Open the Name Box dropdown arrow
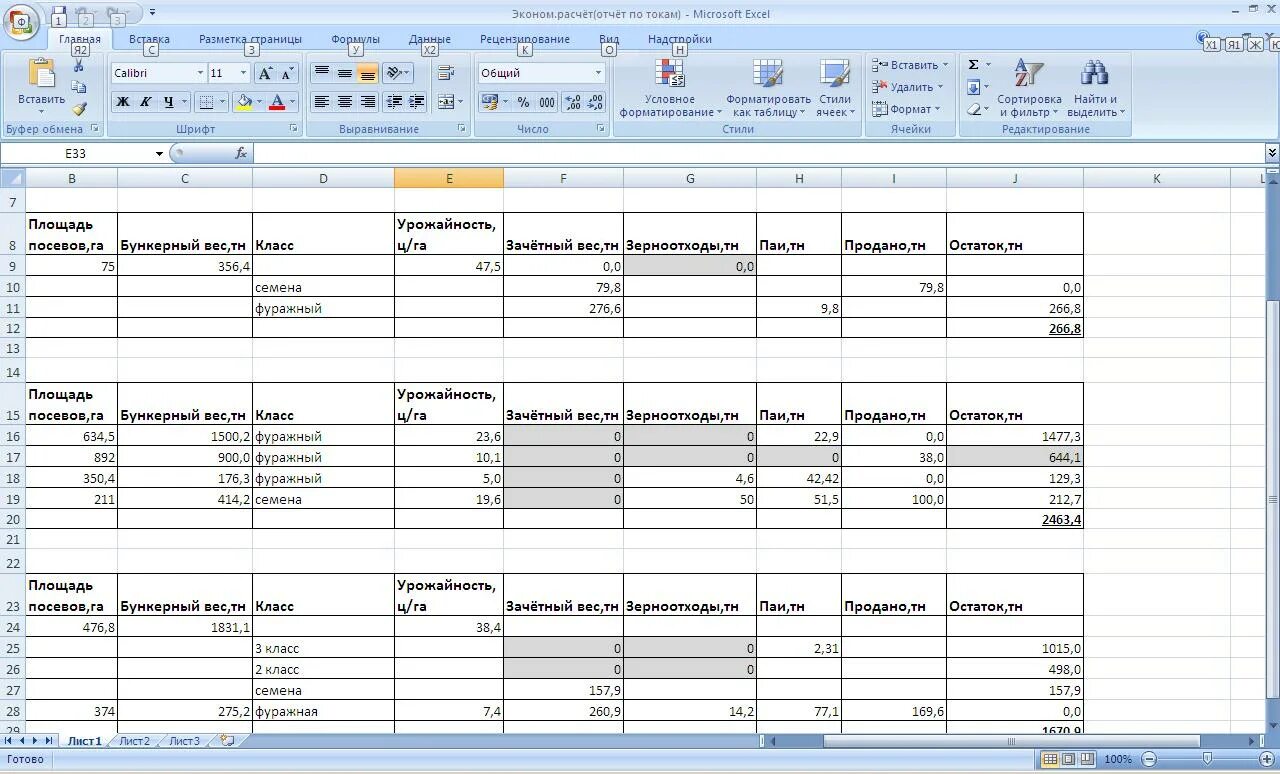The image size is (1280, 774). [x=159, y=153]
